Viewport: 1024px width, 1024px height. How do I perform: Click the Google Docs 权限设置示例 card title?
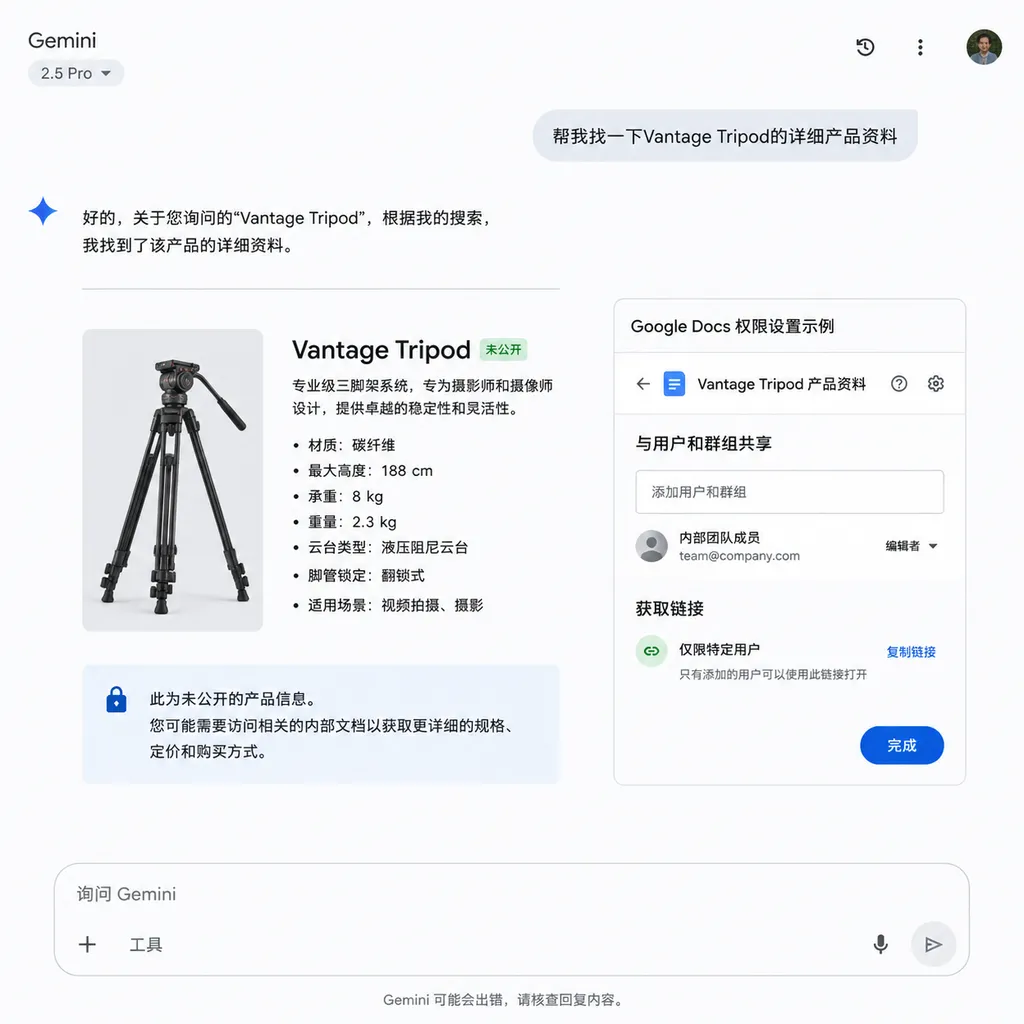coord(732,326)
